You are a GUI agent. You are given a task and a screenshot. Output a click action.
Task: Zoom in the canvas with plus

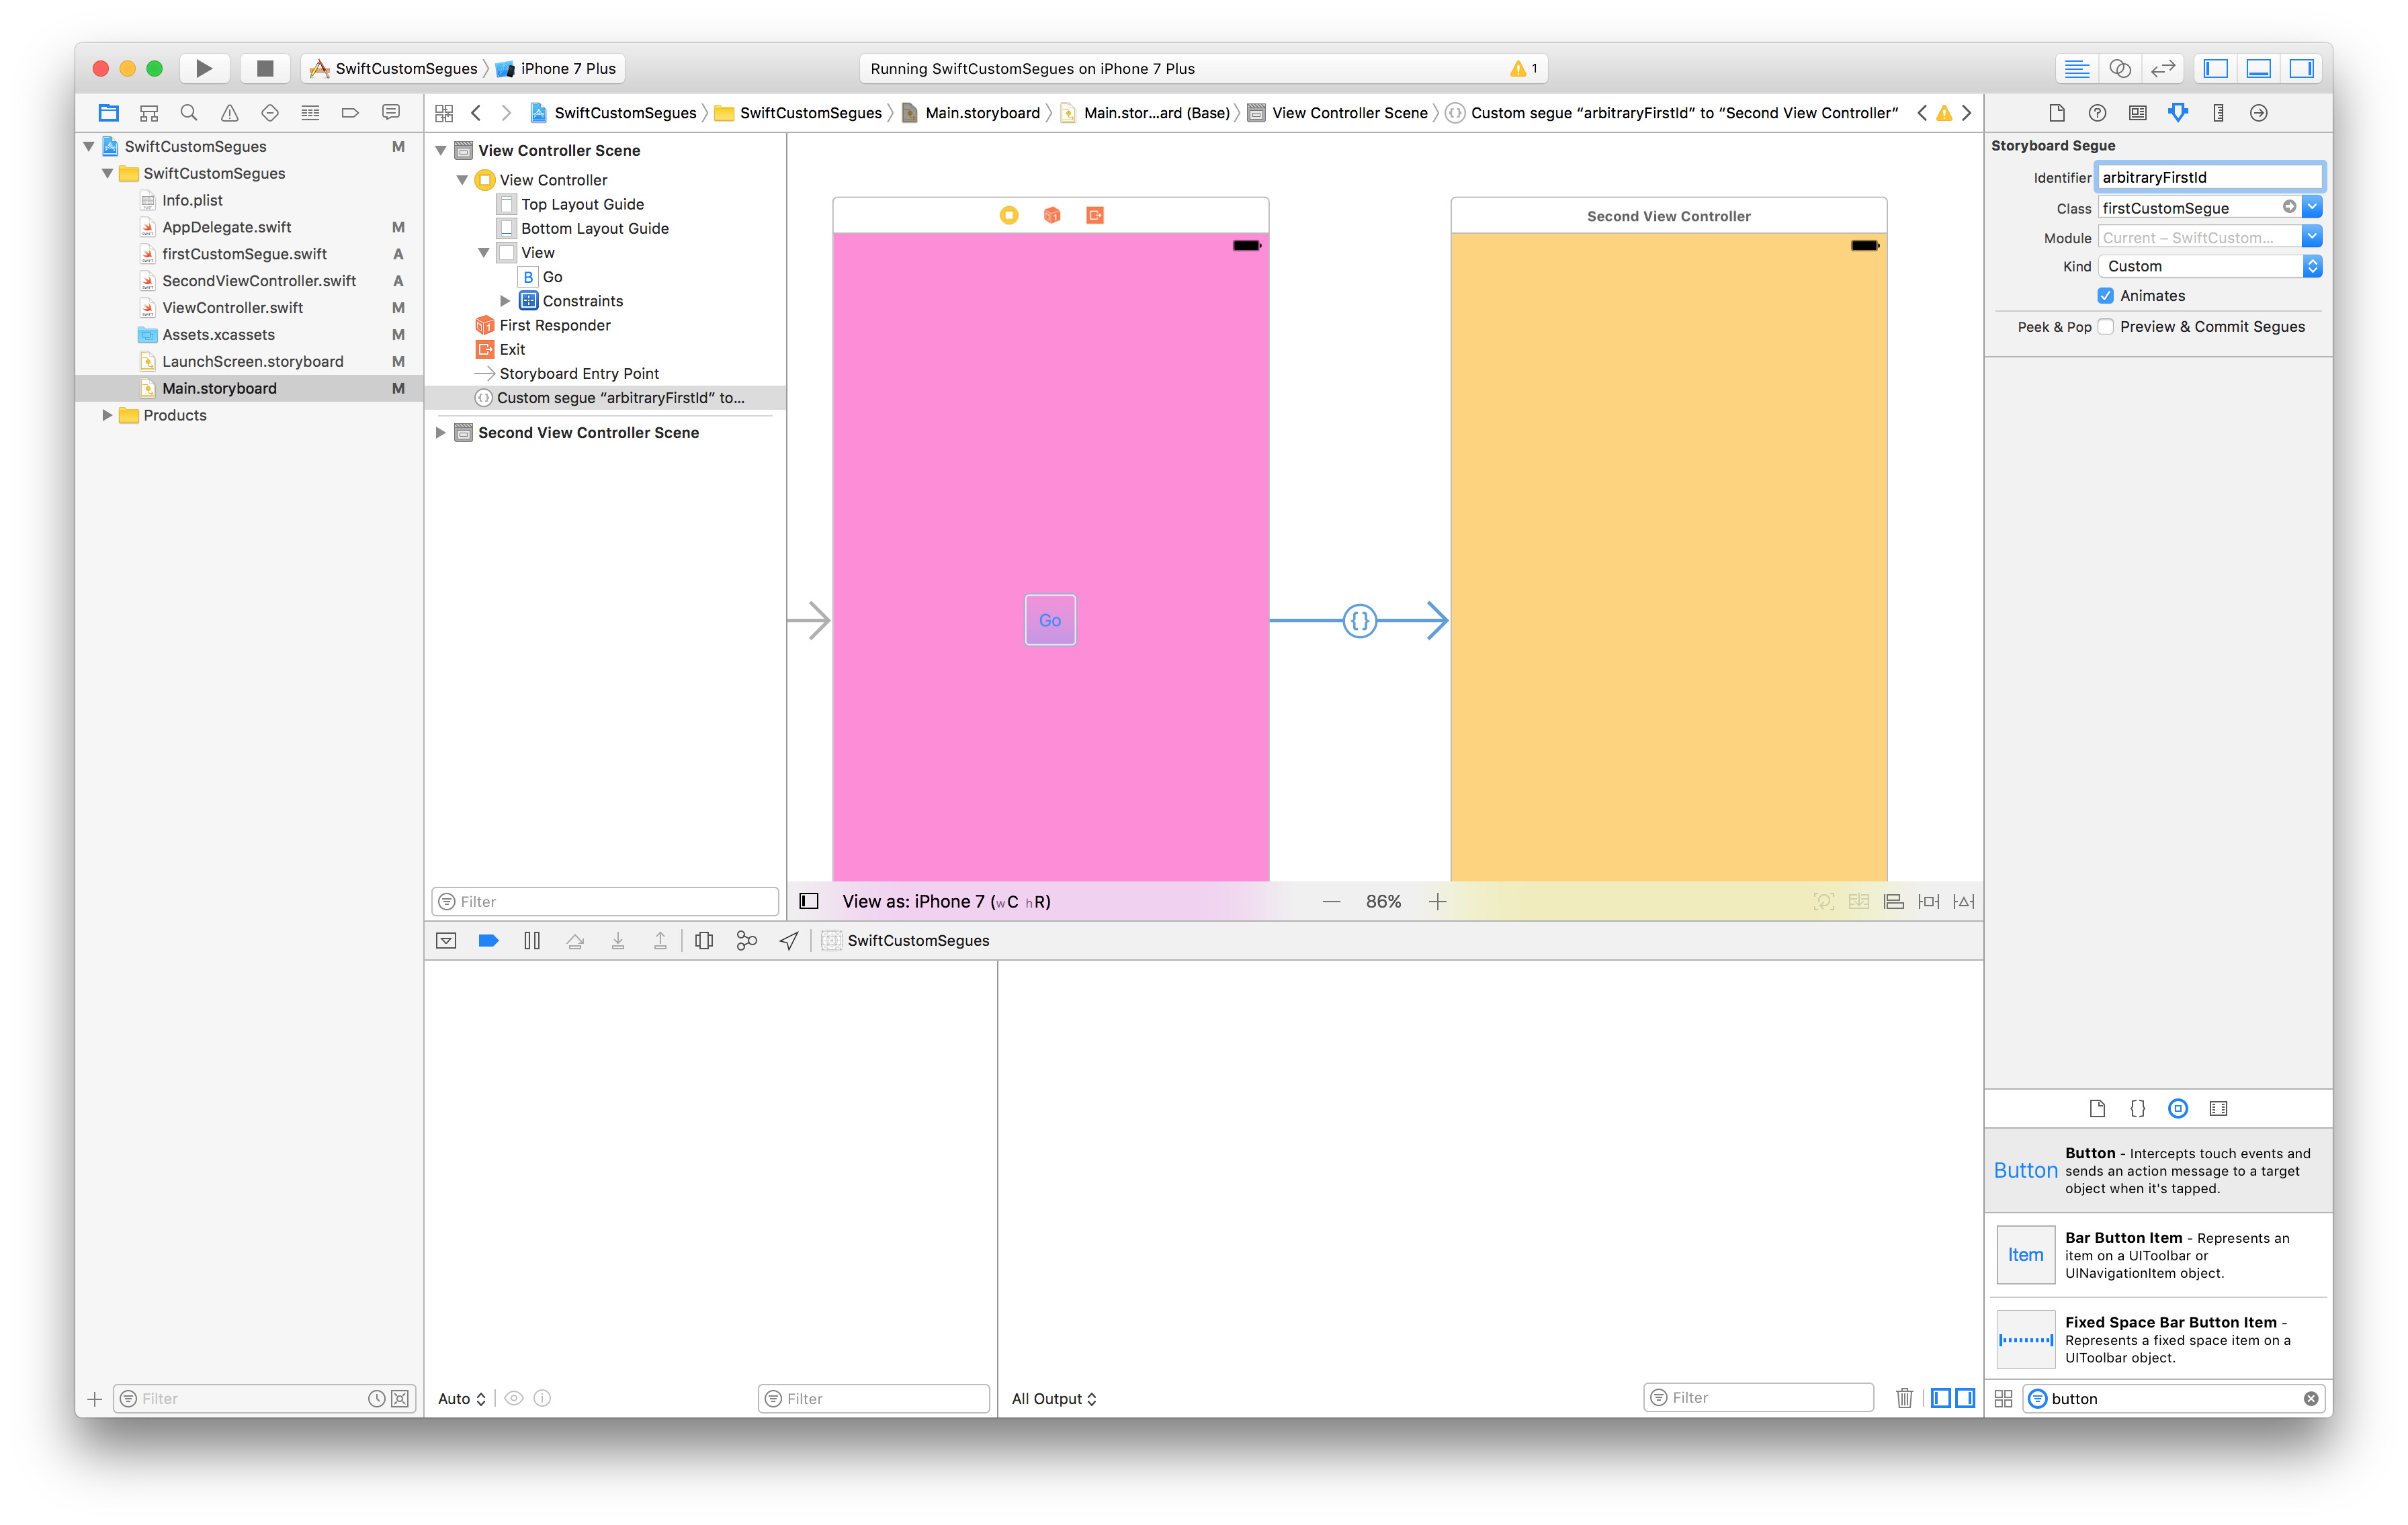(1437, 902)
